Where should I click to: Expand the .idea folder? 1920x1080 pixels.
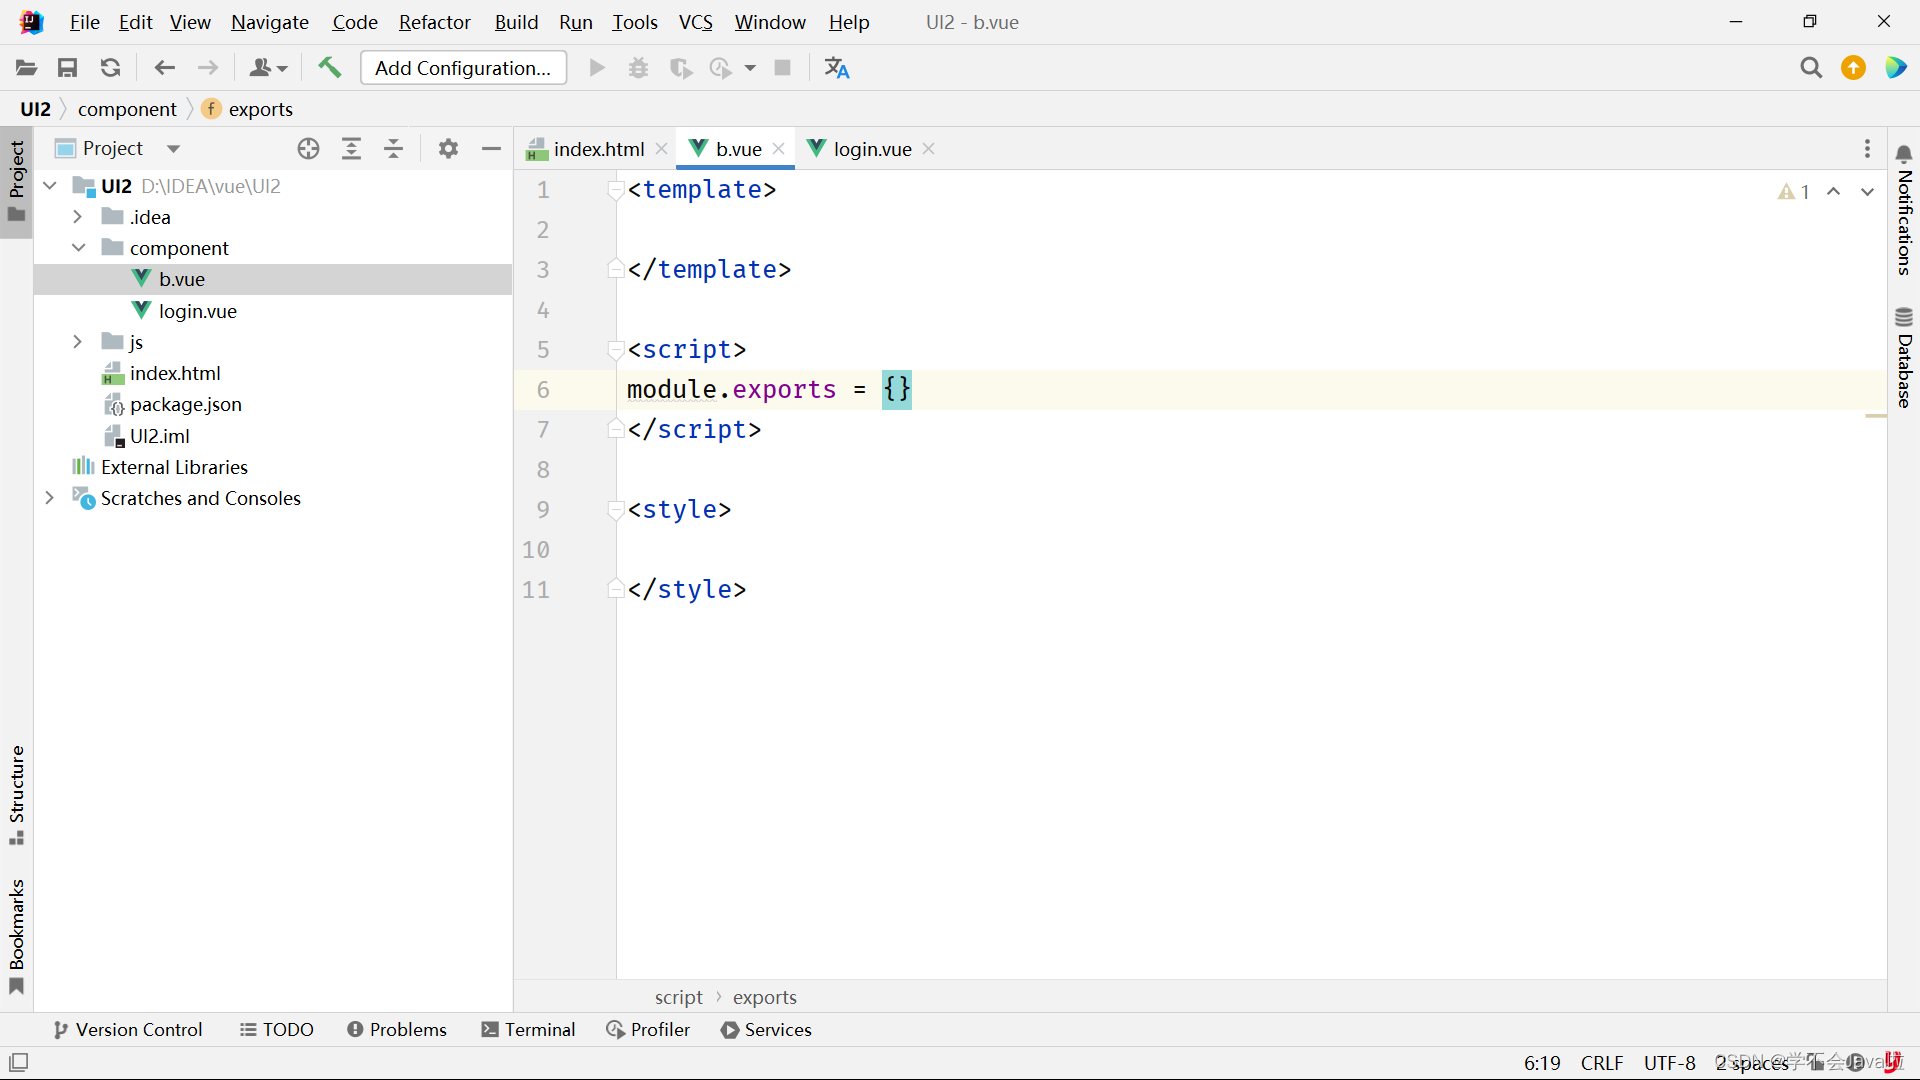pyautogui.click(x=78, y=217)
